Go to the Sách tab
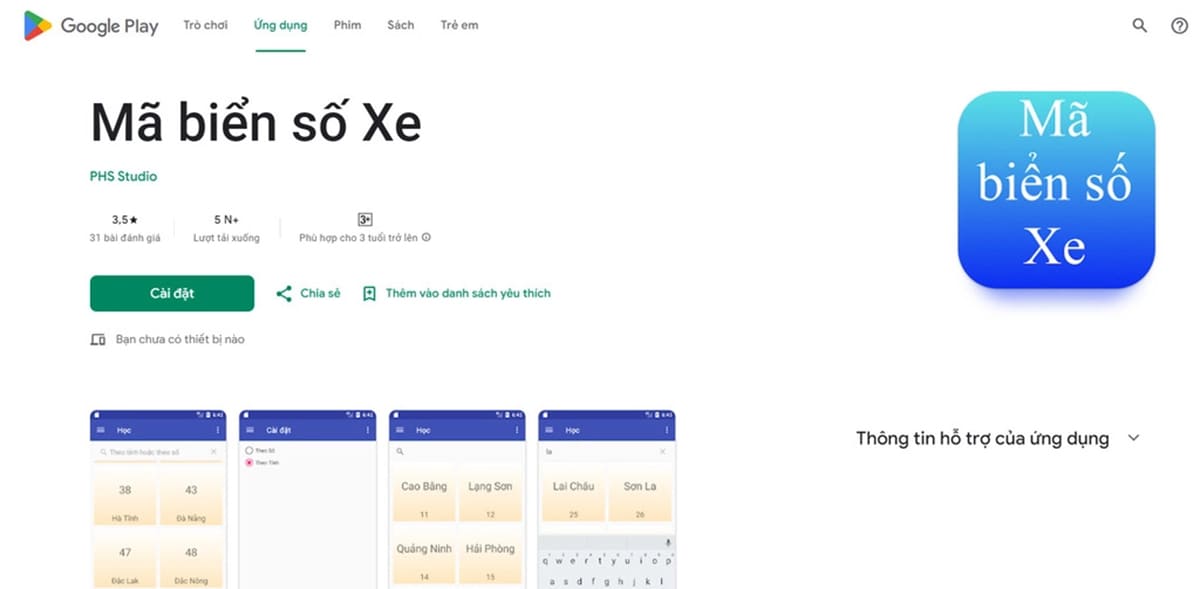Image resolution: width=1200 pixels, height=589 pixels. tap(400, 25)
